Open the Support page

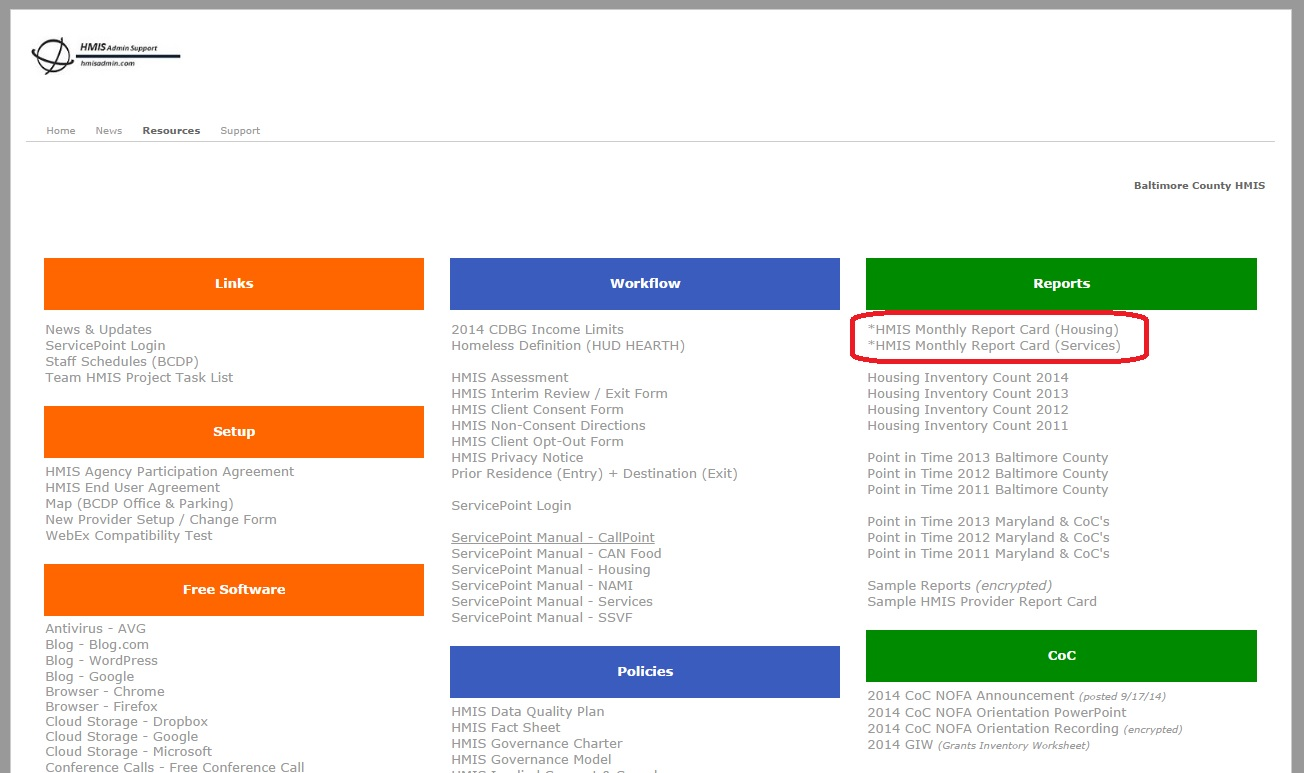click(x=240, y=130)
